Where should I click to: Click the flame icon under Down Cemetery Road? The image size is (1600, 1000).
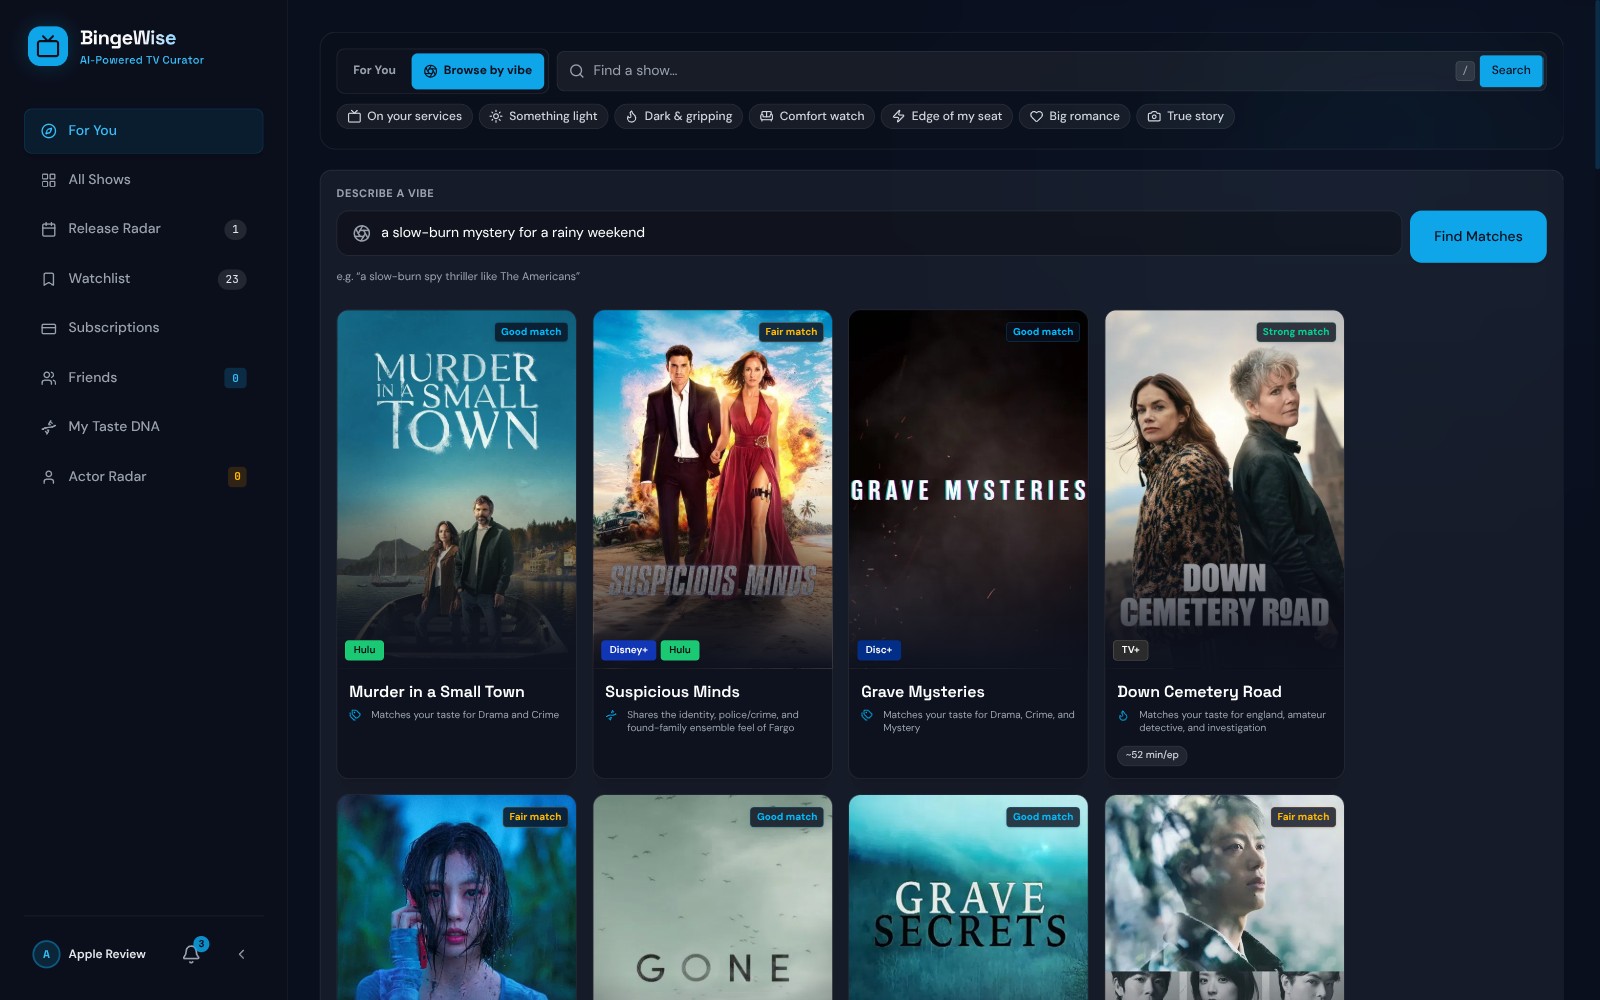coord(1123,715)
